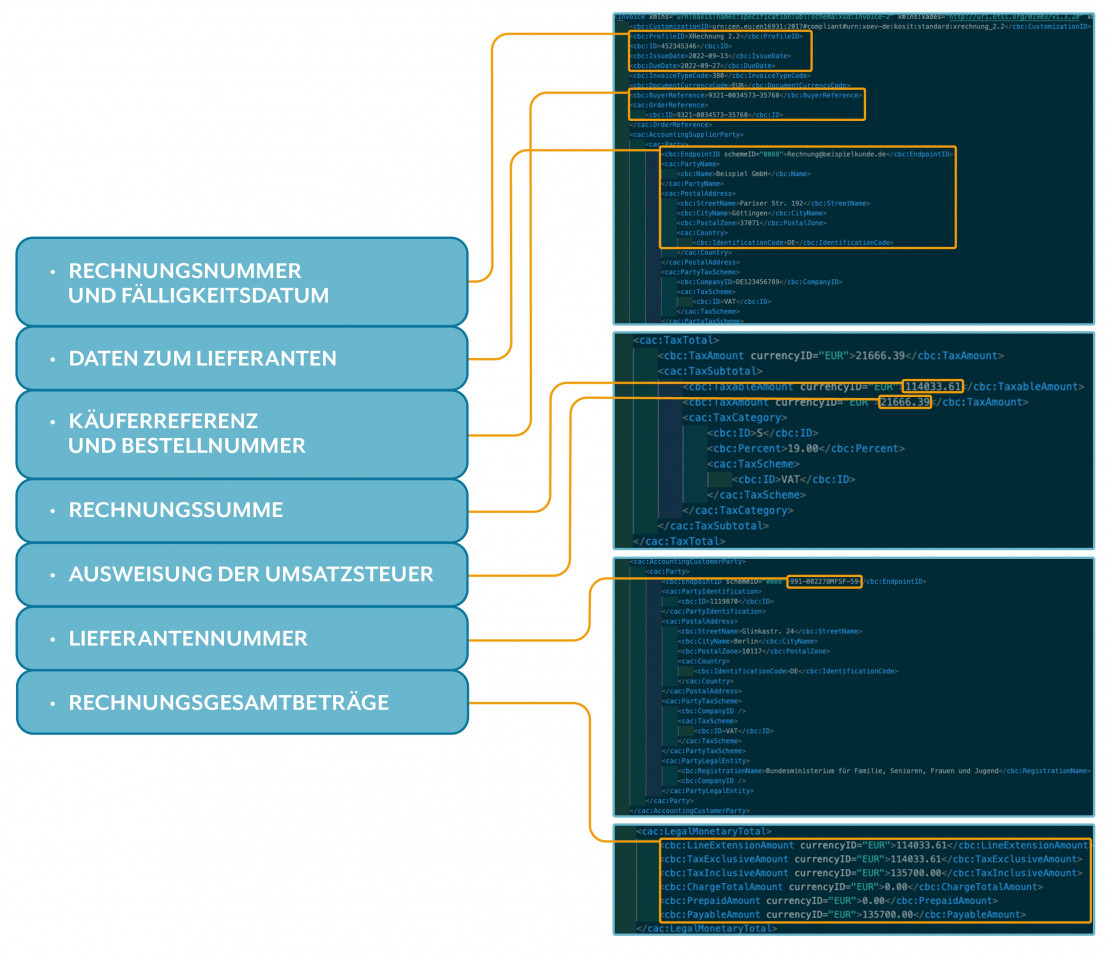Image resolution: width=1110 pixels, height=958 pixels.
Task: Select the PostalZone 37071 line
Action: (x=751, y=223)
